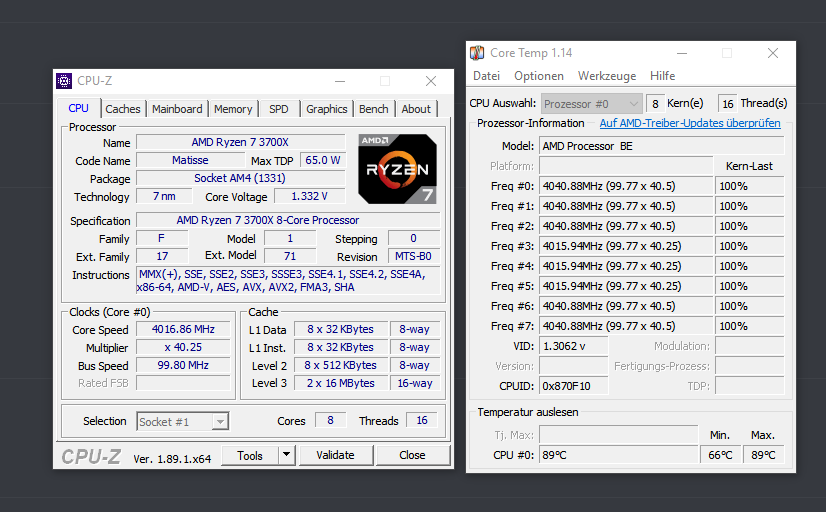826x512 pixels.
Task: Click the Max TDP value 65.0 W
Action: 322,160
